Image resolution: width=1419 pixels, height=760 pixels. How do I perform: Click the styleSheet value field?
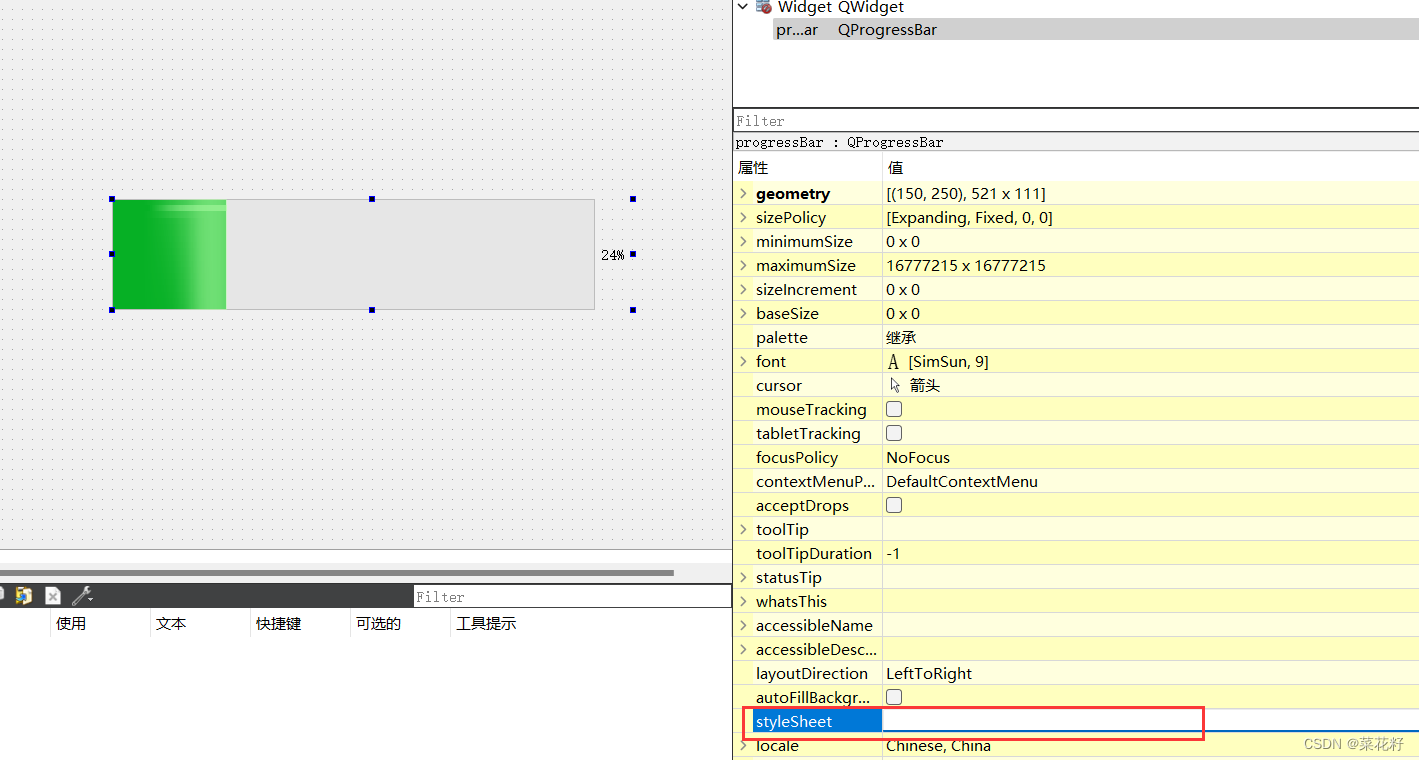click(1150, 721)
